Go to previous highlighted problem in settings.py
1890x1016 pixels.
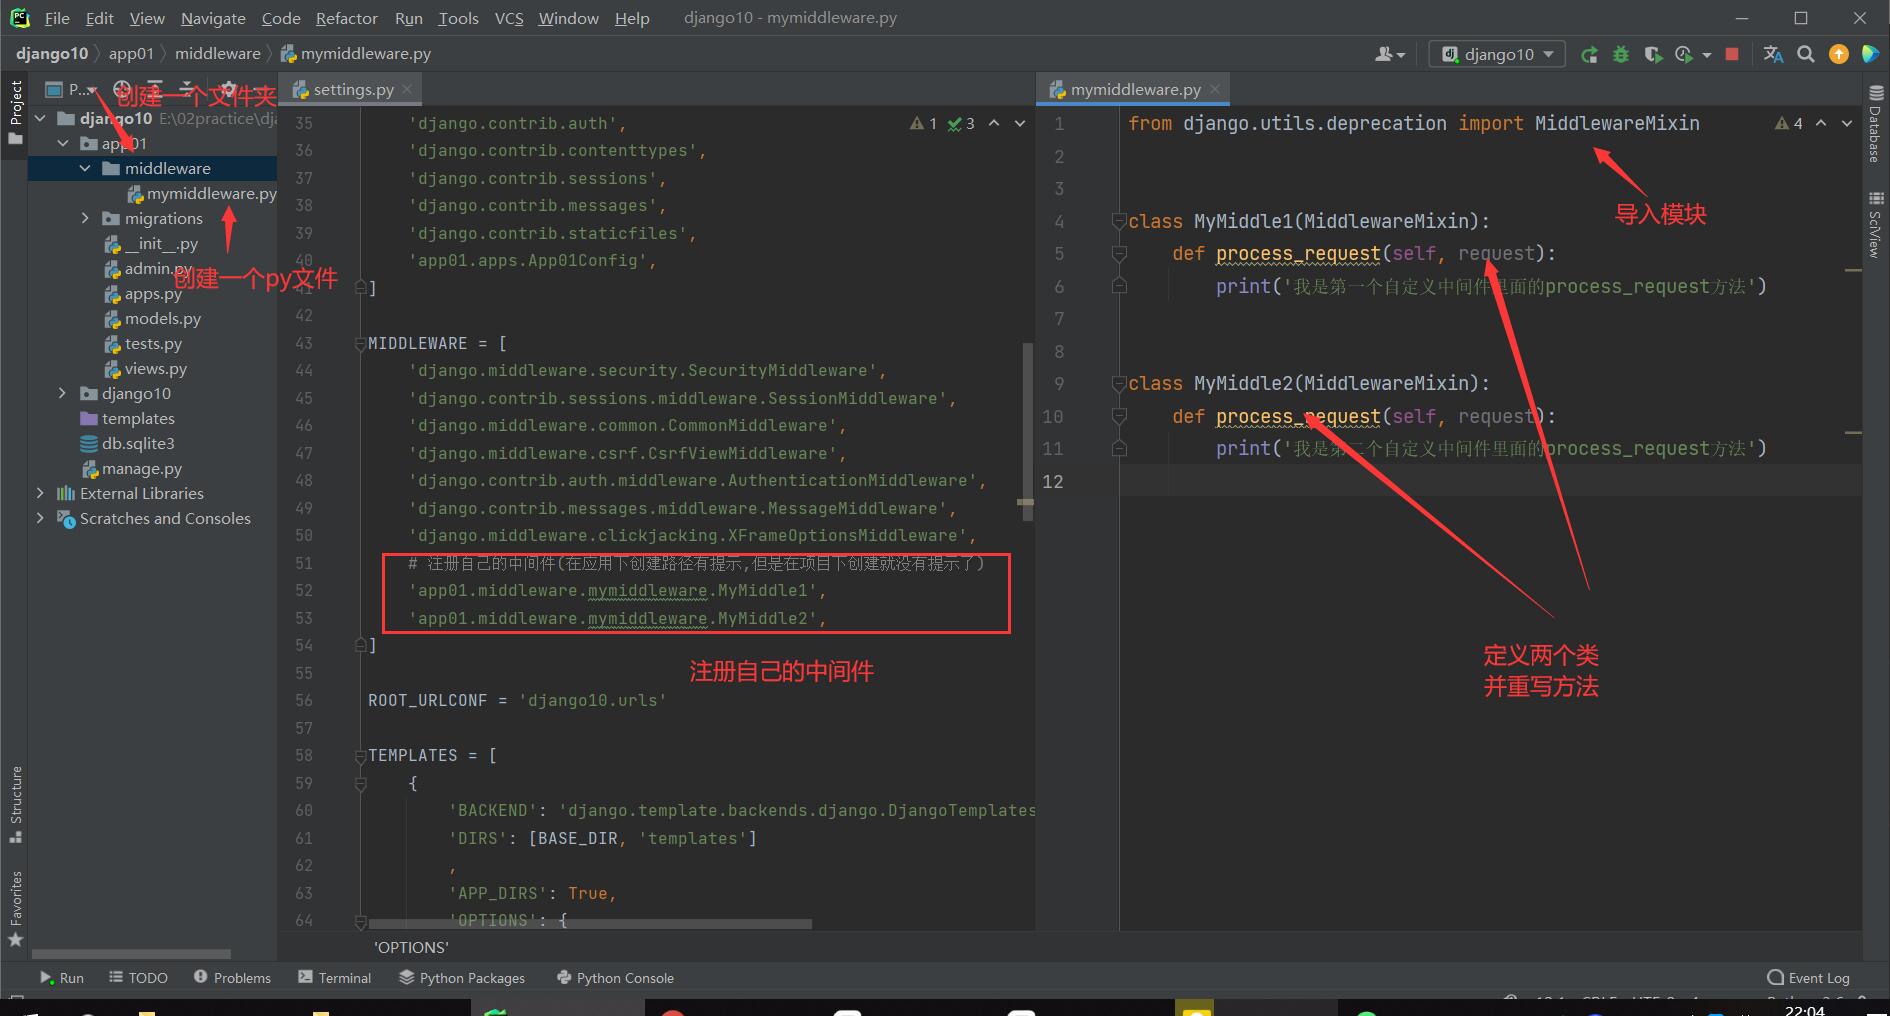(x=994, y=123)
